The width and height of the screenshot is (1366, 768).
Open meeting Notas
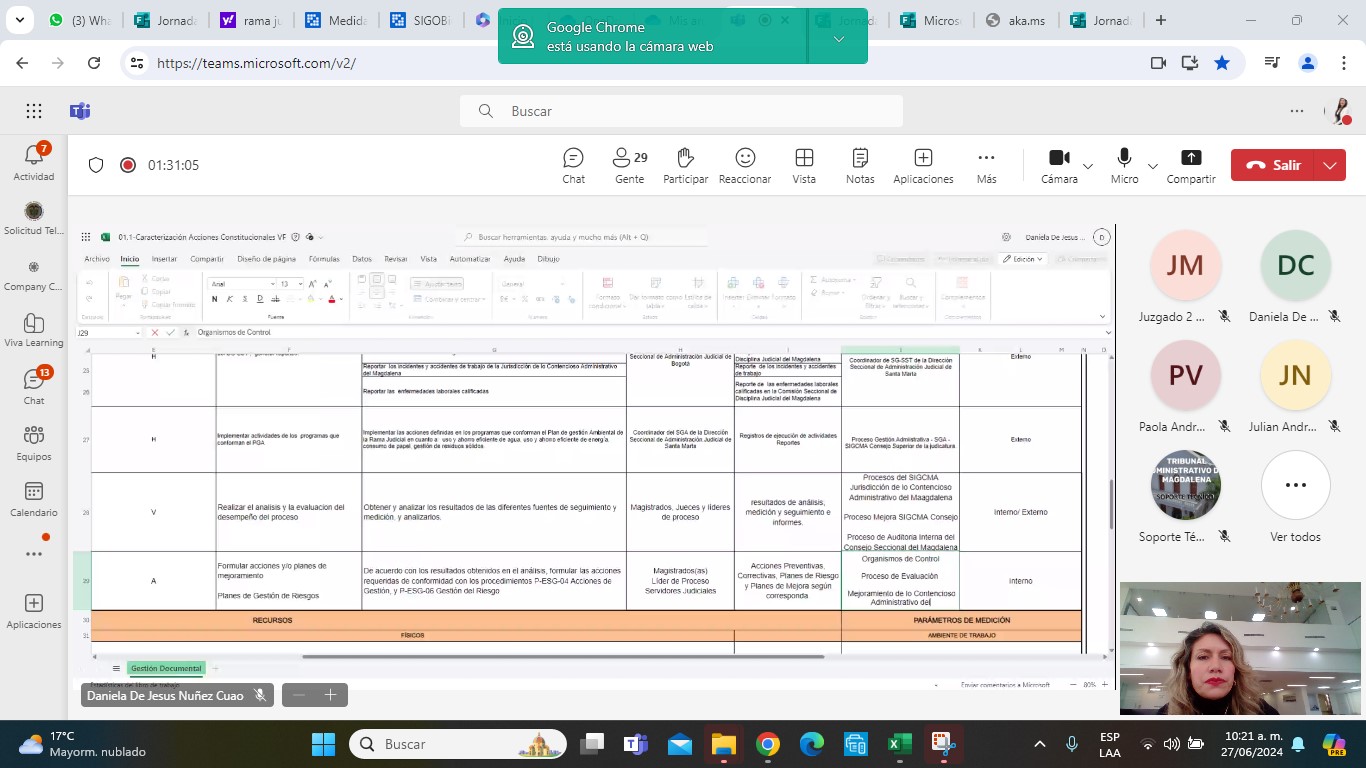860,166
